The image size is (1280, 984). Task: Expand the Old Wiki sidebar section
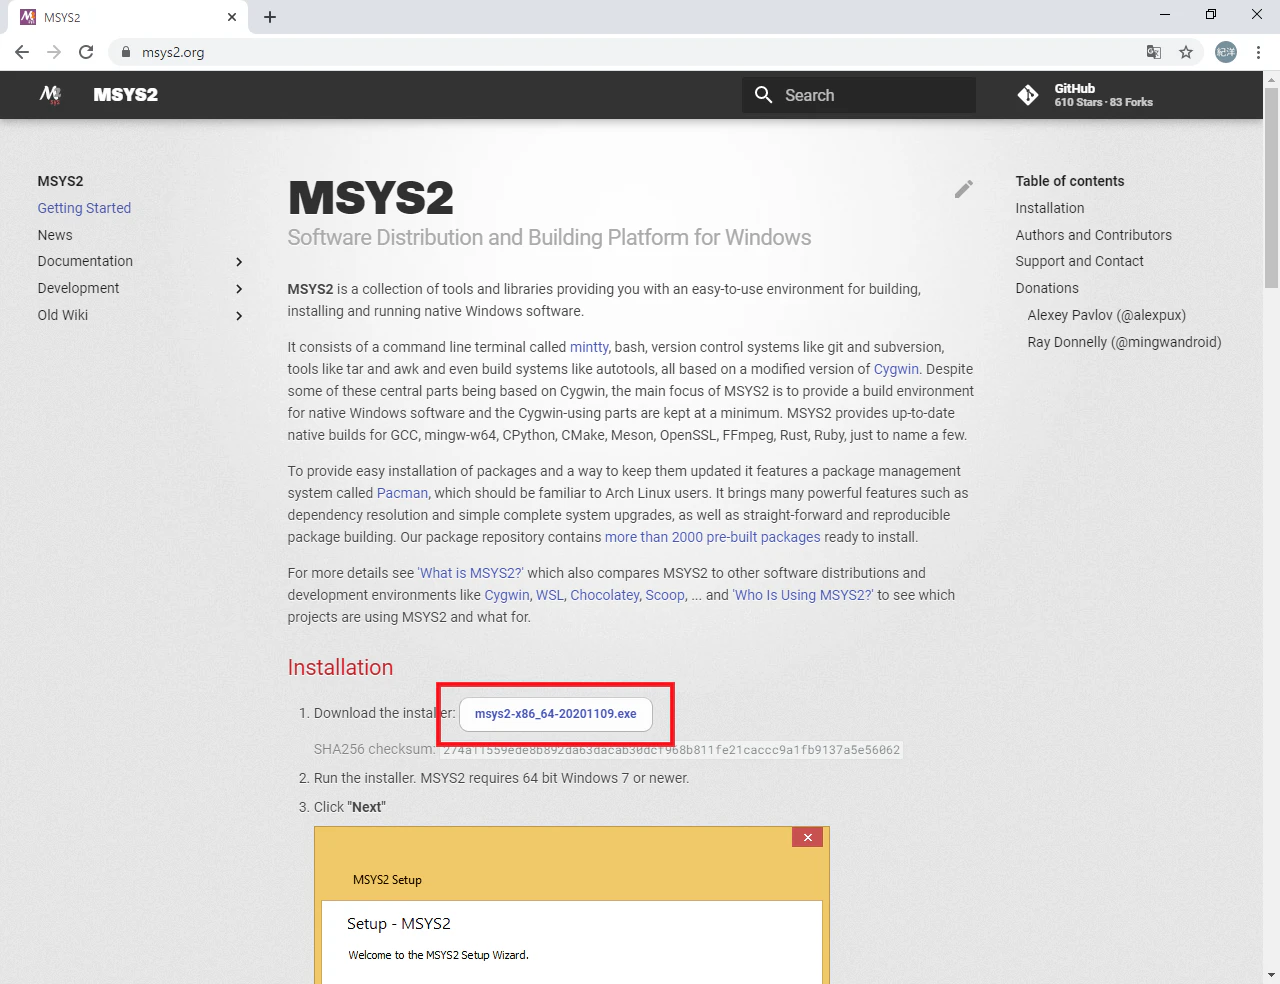point(239,315)
